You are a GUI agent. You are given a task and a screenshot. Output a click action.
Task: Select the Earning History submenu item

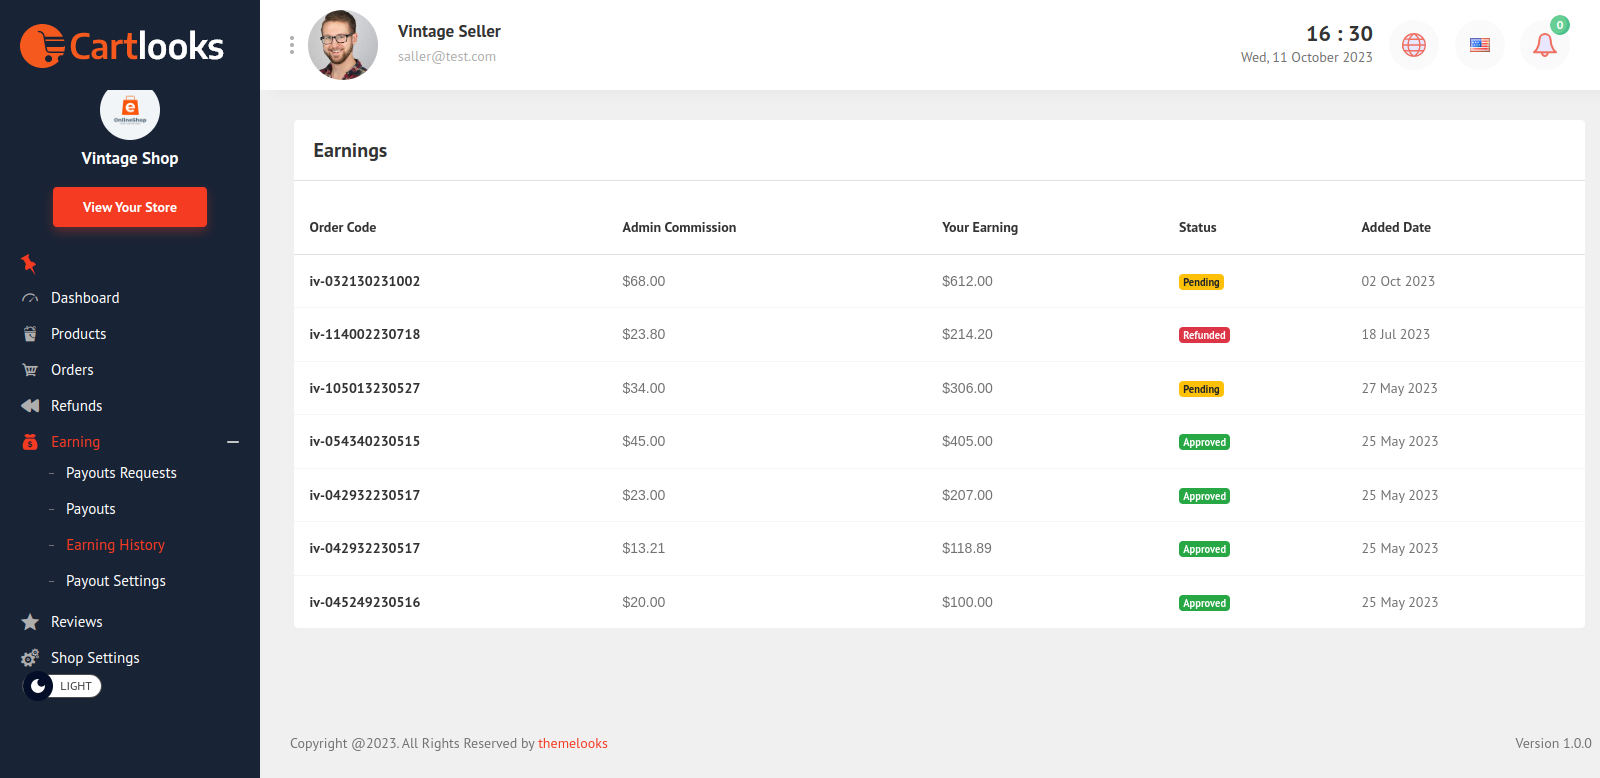pos(115,545)
